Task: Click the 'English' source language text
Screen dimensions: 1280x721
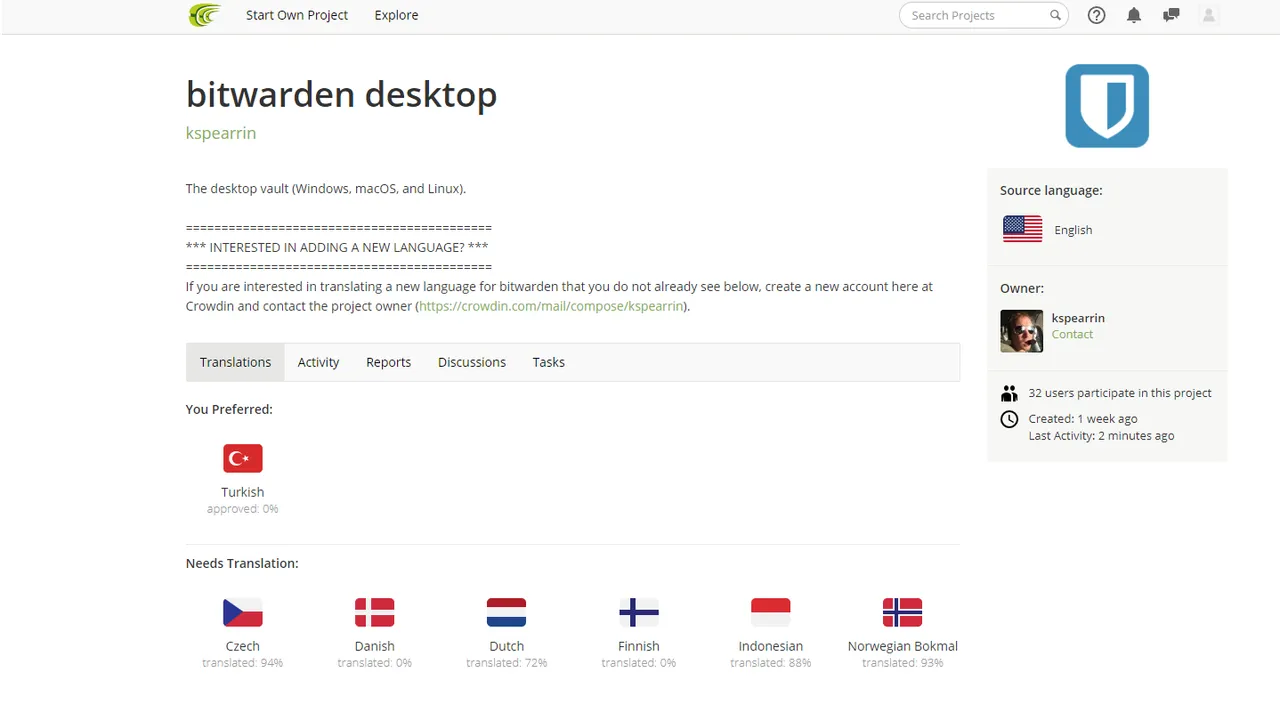Action: pyautogui.click(x=1073, y=230)
